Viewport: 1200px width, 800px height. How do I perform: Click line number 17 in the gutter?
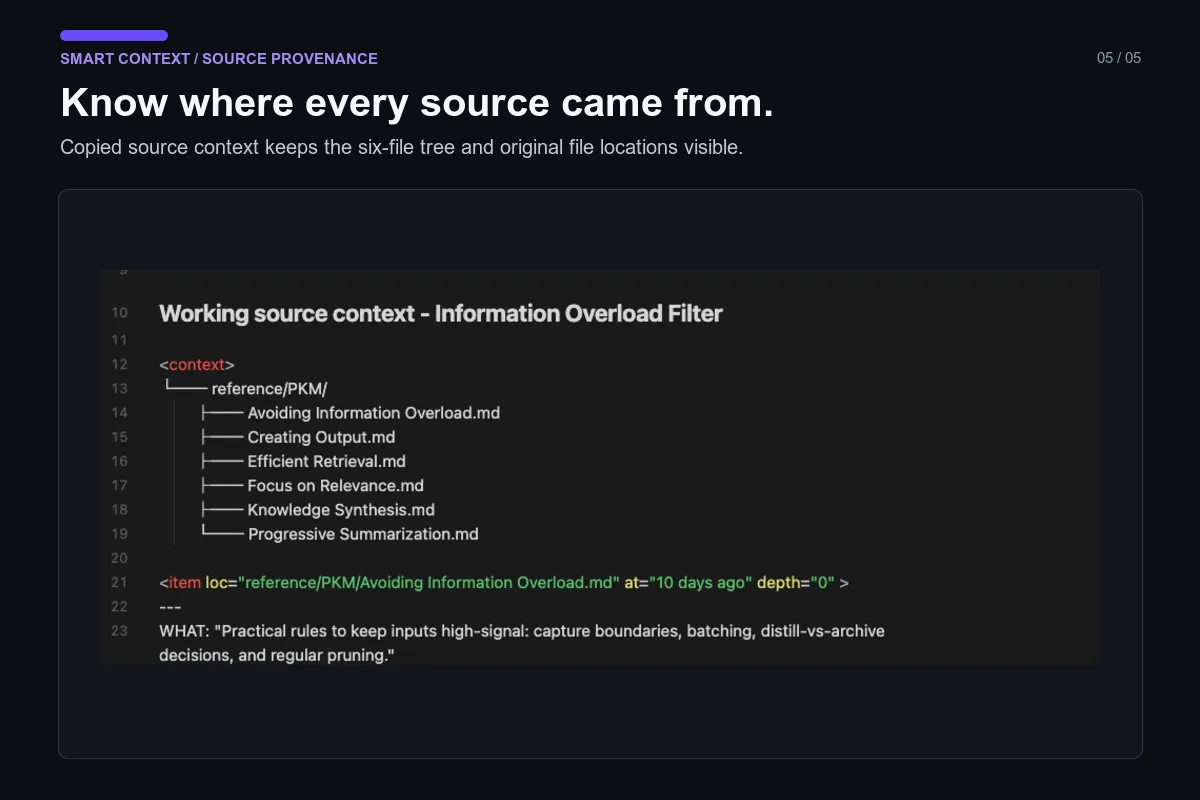click(120, 486)
